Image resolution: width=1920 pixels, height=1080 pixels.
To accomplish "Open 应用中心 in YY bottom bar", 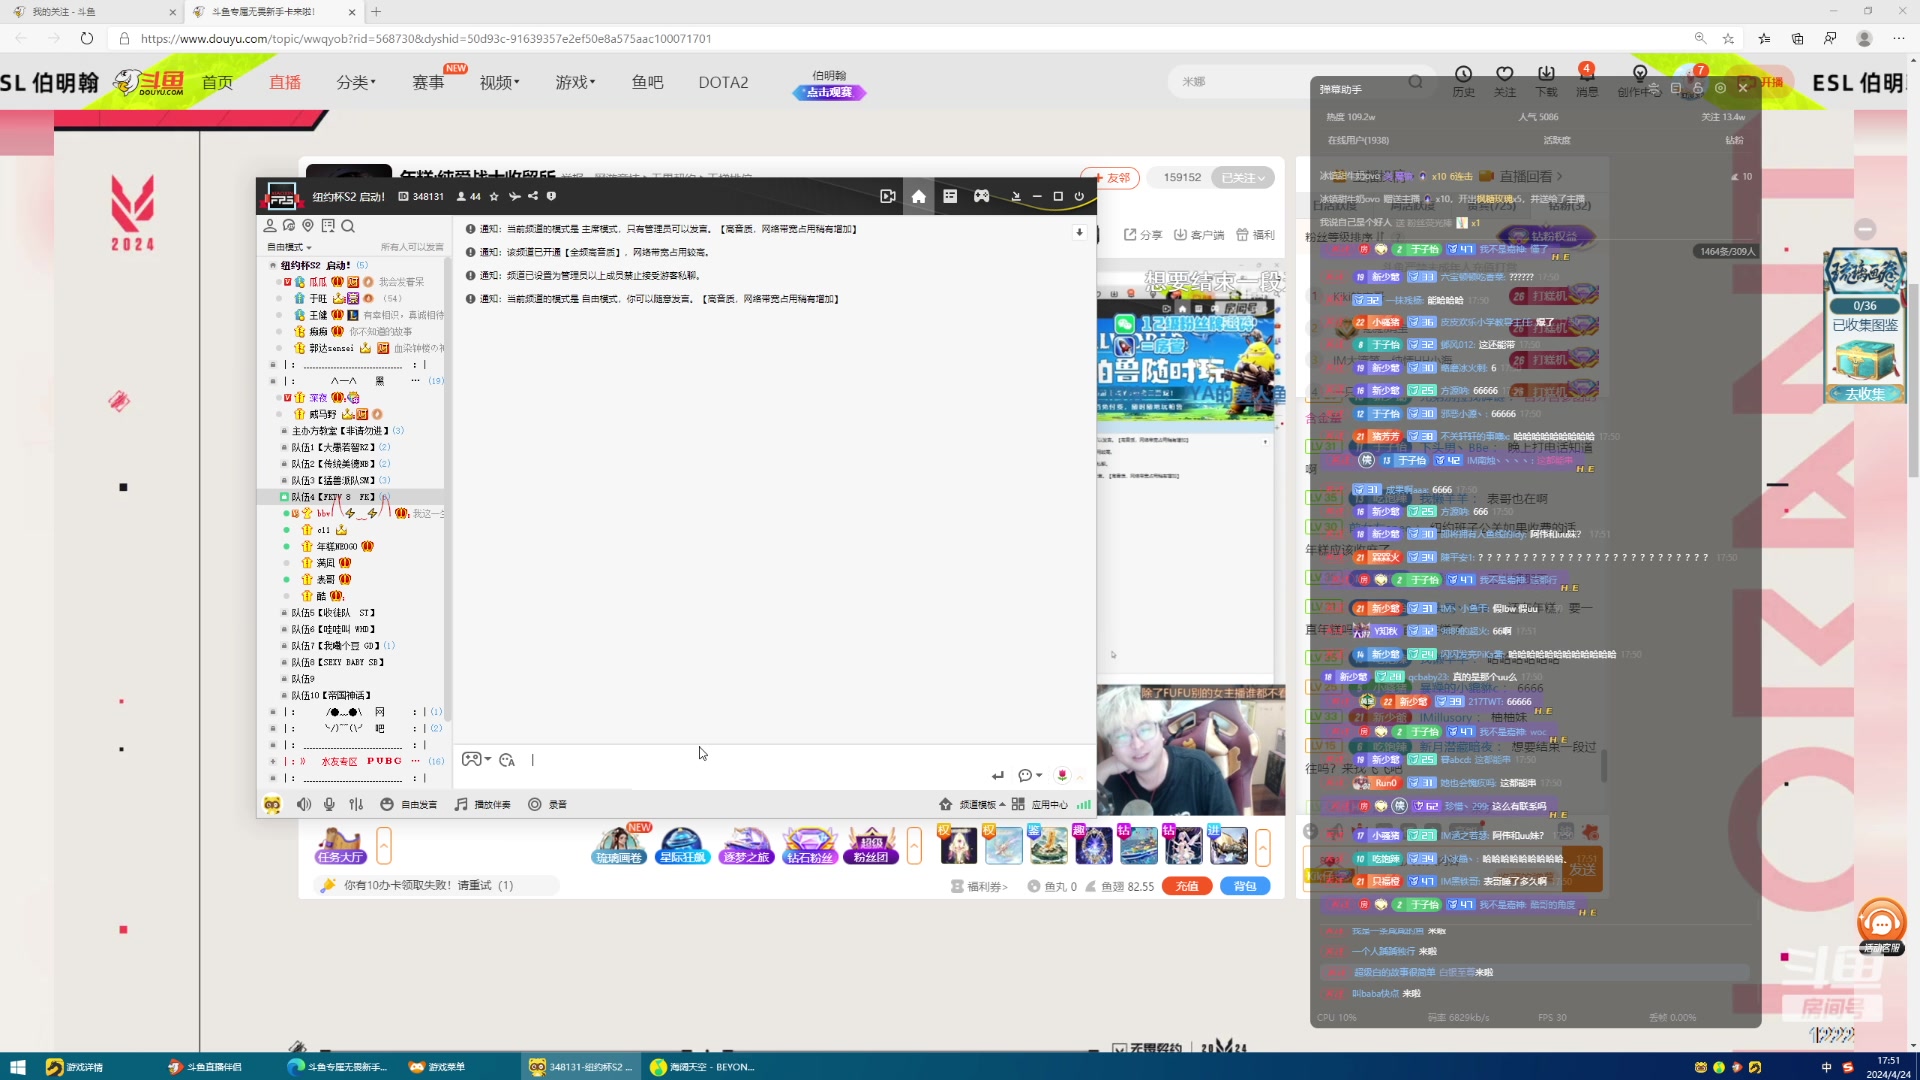I will pos(1040,804).
